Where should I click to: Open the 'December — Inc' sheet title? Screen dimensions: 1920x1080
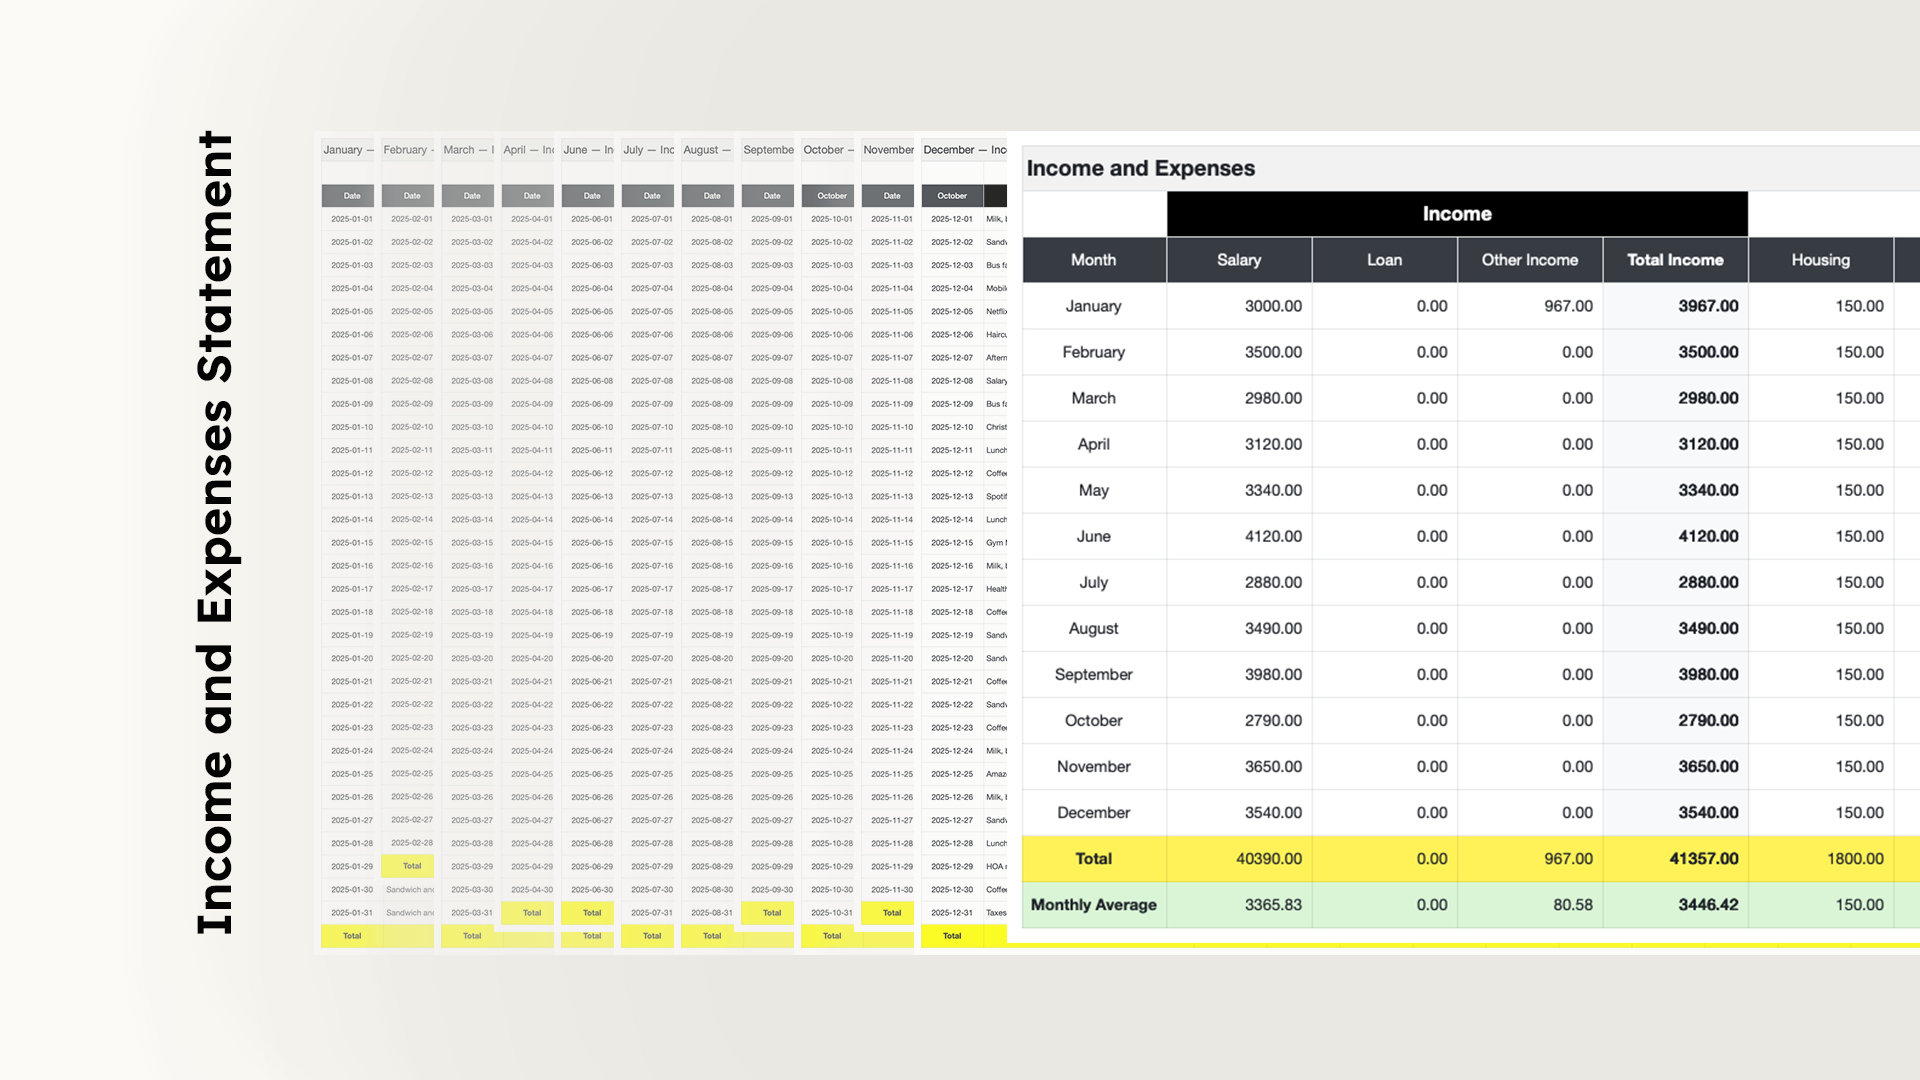point(964,150)
